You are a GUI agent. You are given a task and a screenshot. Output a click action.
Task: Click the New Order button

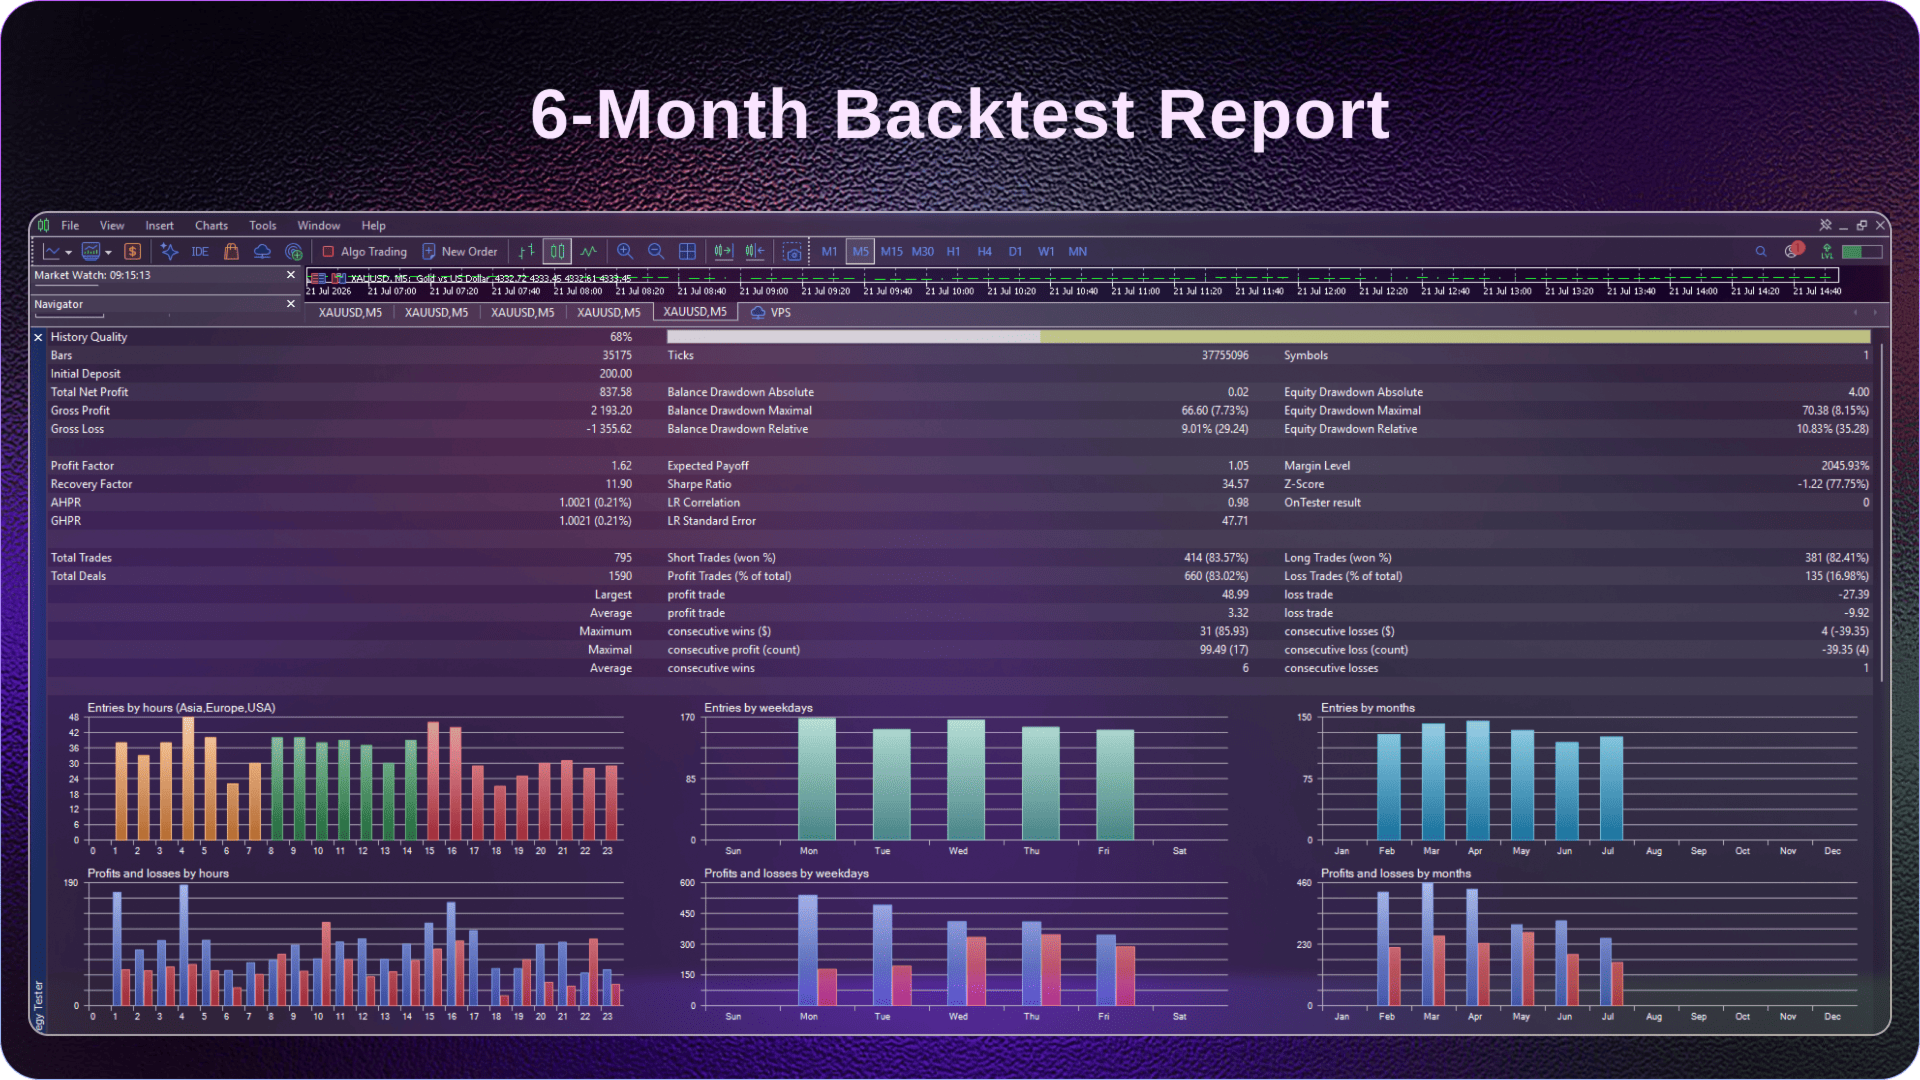460,252
